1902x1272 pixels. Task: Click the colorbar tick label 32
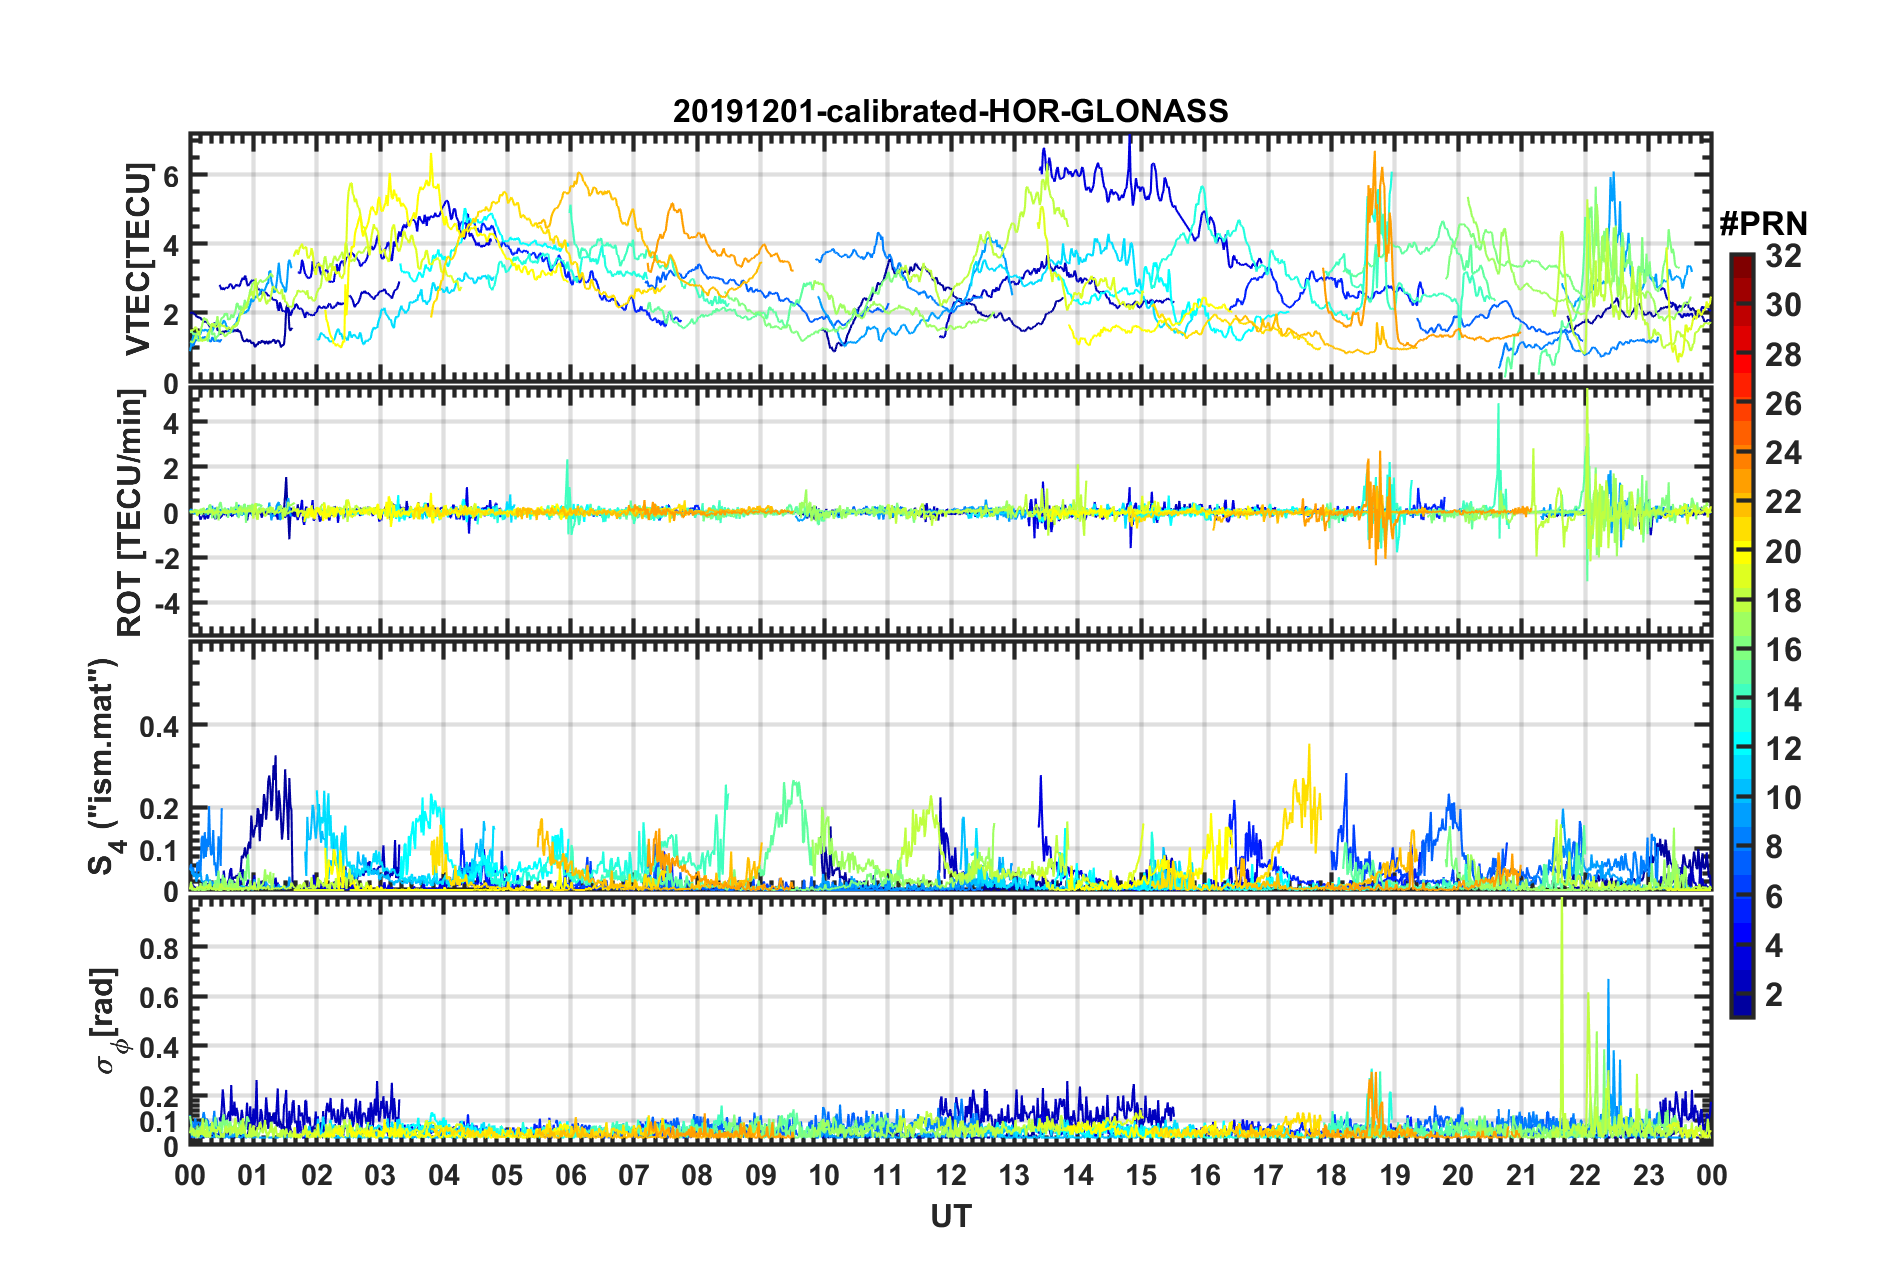click(x=1783, y=256)
